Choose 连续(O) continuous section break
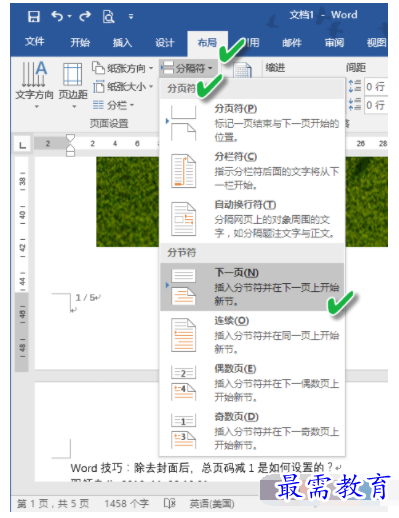 (x=252, y=335)
